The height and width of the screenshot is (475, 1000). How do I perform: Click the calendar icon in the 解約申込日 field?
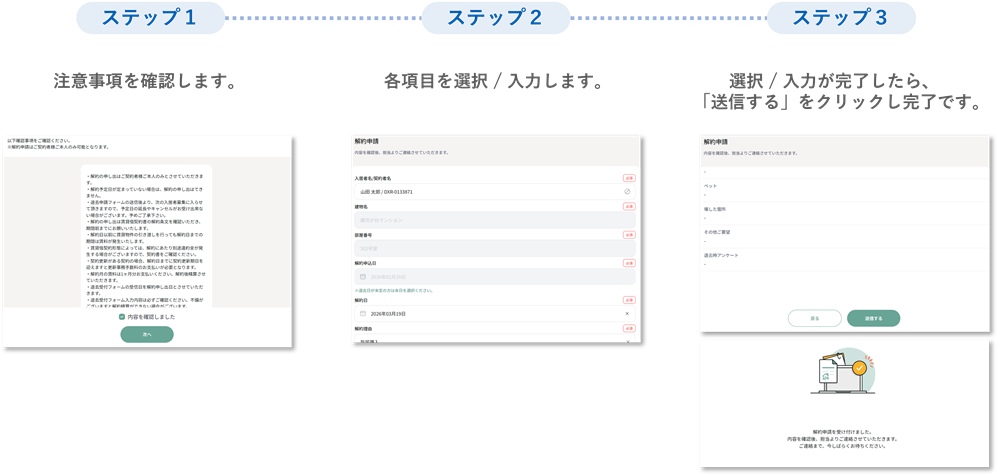pos(363,277)
